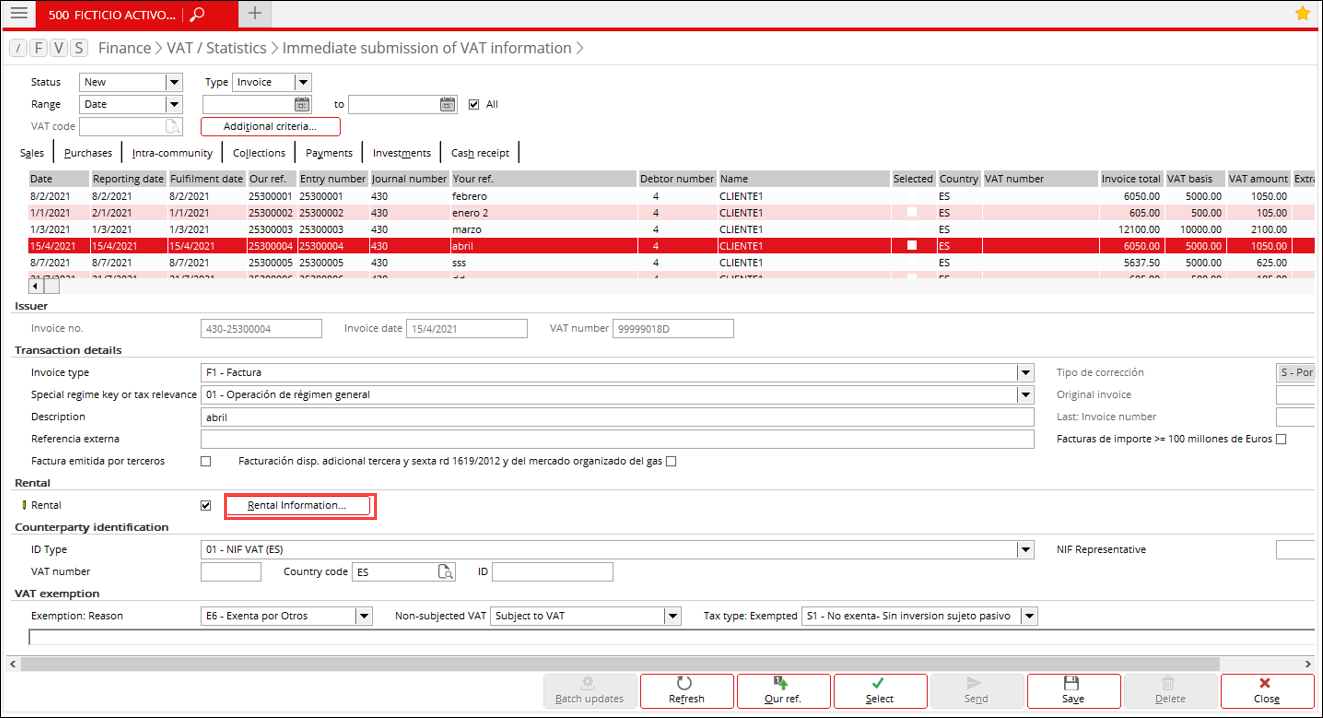
Task: Open the Status dropdown
Action: [174, 82]
